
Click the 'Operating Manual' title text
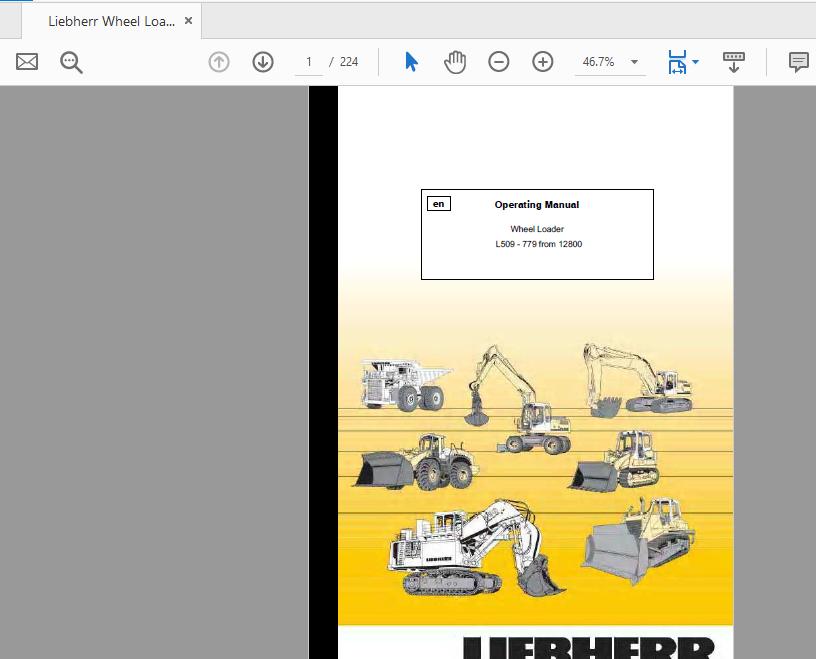[x=537, y=205]
